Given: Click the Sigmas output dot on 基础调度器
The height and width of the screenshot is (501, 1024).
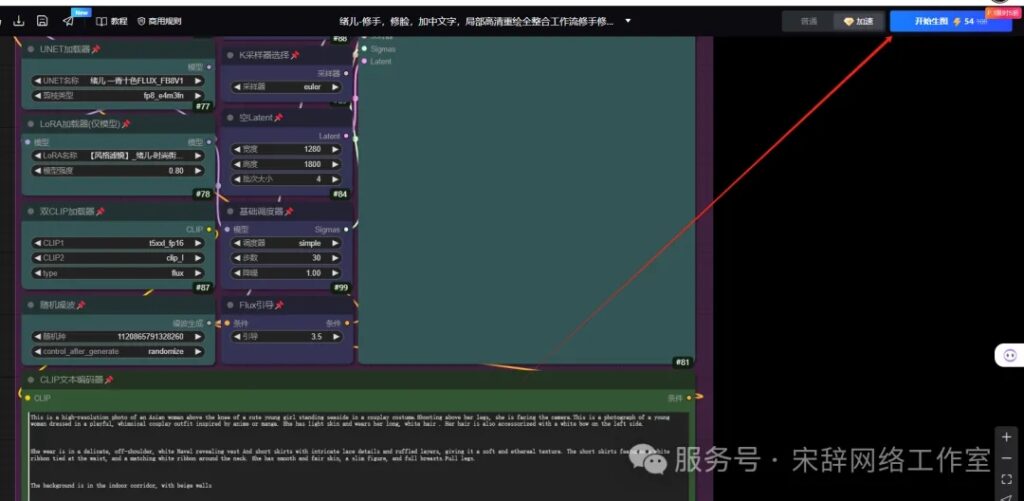Looking at the screenshot, I should point(346,229).
